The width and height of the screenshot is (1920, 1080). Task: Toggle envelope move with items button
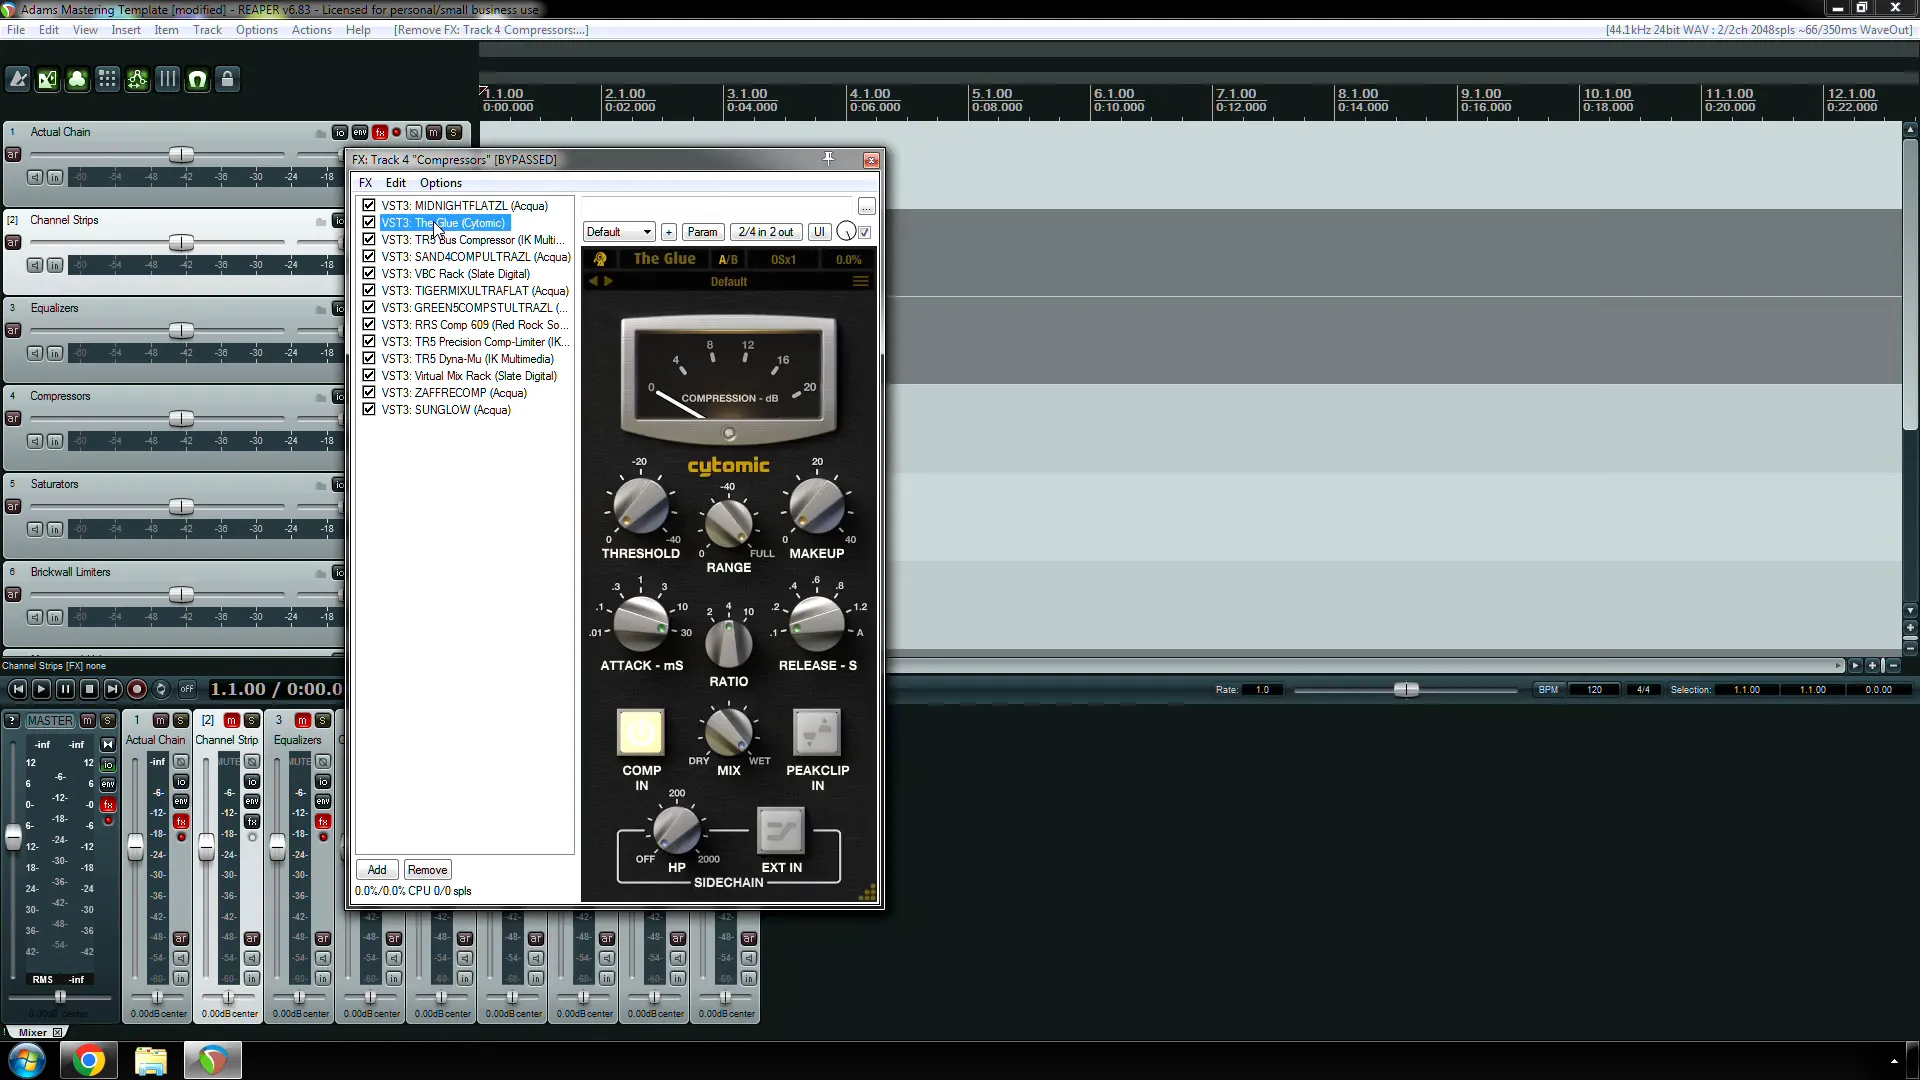tap(138, 80)
